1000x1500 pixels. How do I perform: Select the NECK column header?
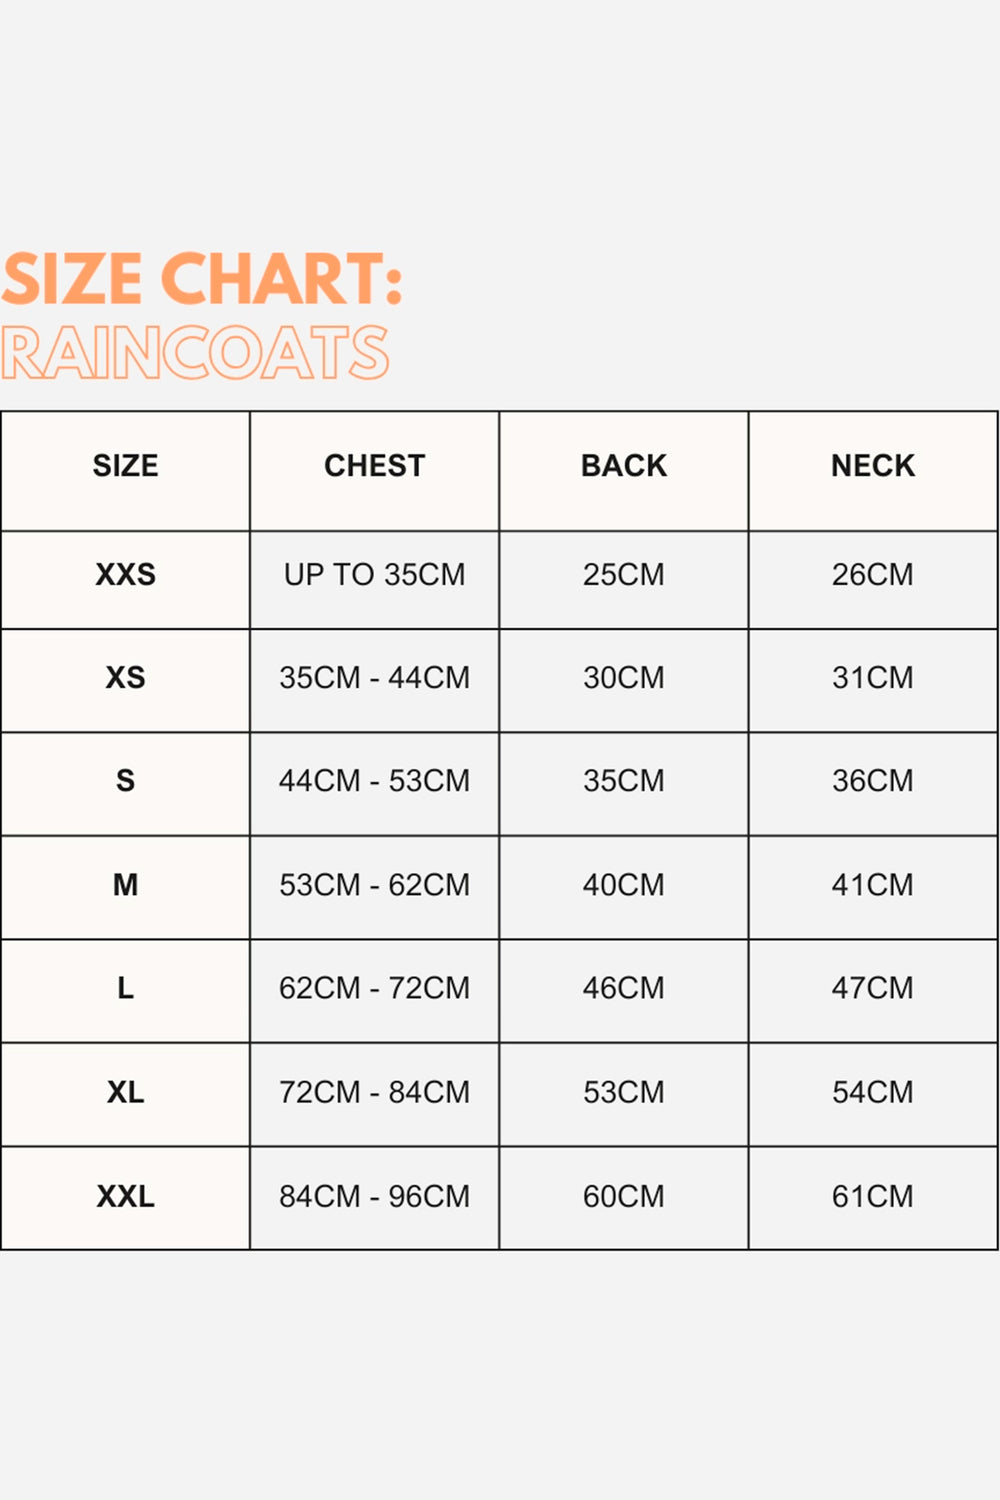(x=873, y=466)
